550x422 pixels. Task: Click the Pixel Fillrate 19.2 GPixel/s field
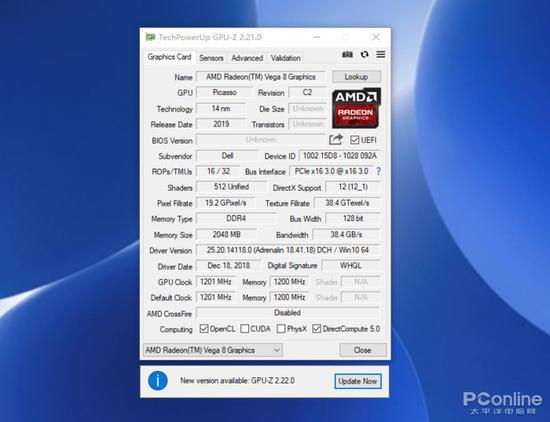pos(226,203)
